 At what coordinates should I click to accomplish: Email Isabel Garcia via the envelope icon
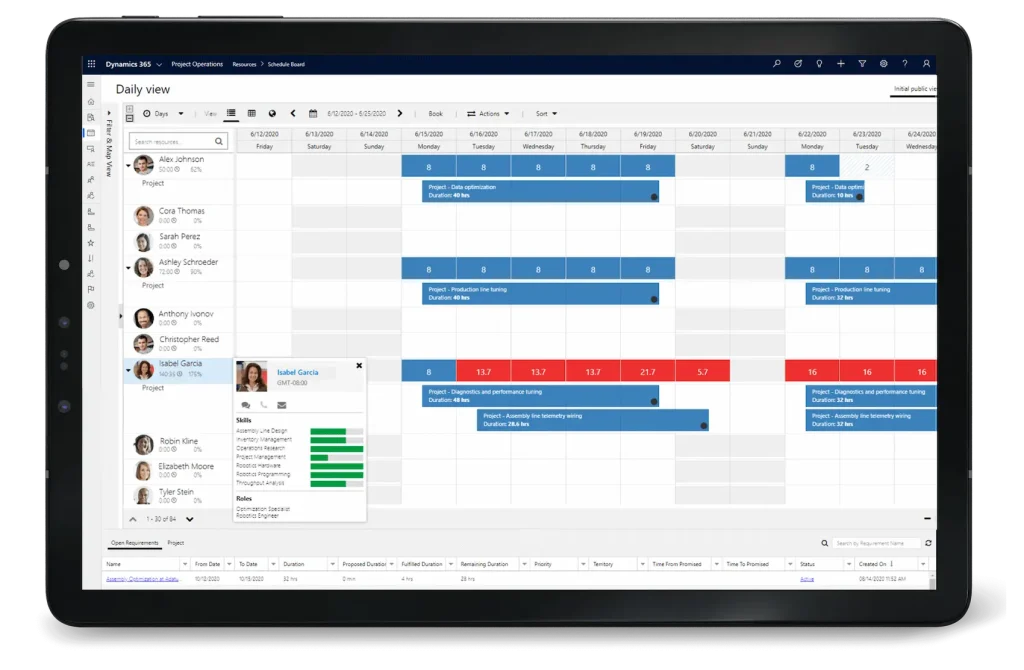(282, 405)
